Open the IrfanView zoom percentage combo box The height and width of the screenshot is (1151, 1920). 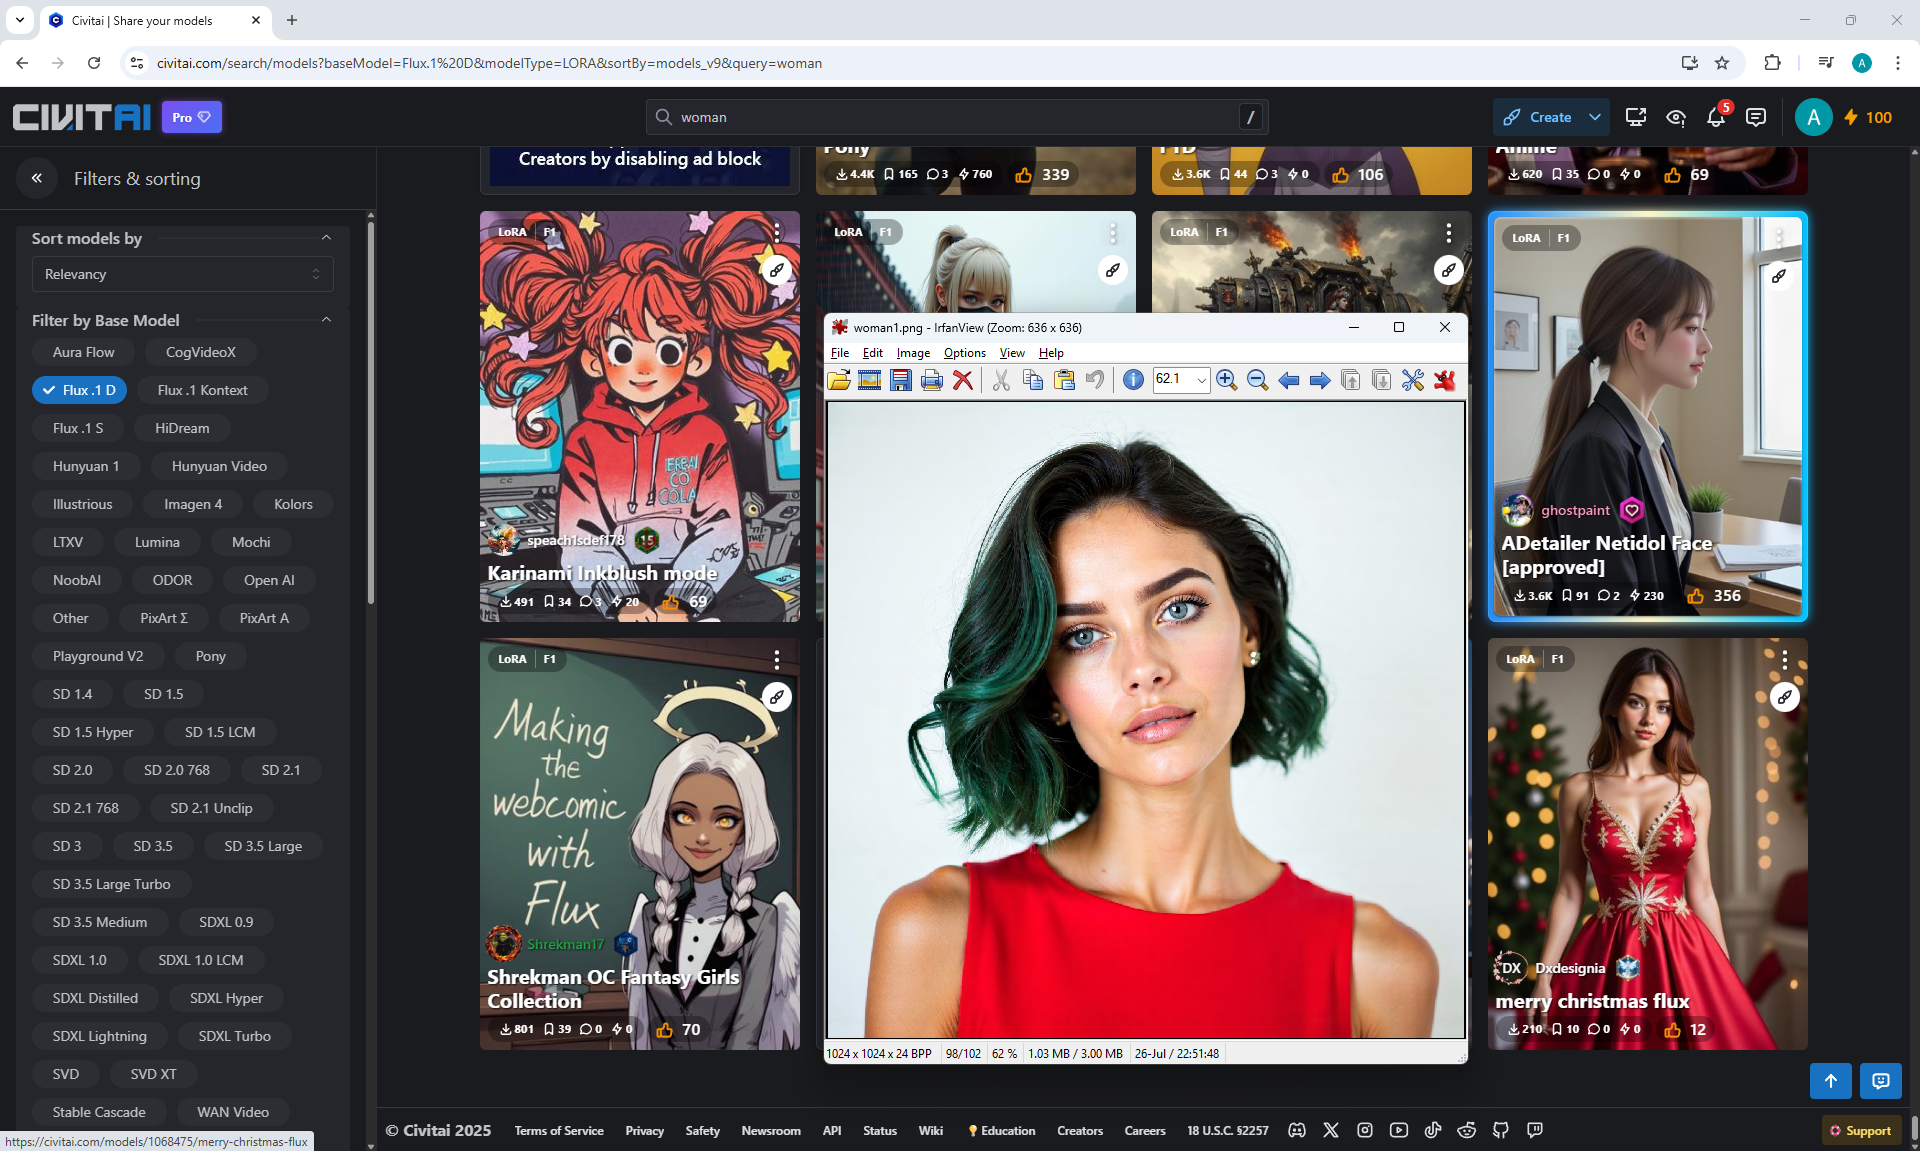1201,380
